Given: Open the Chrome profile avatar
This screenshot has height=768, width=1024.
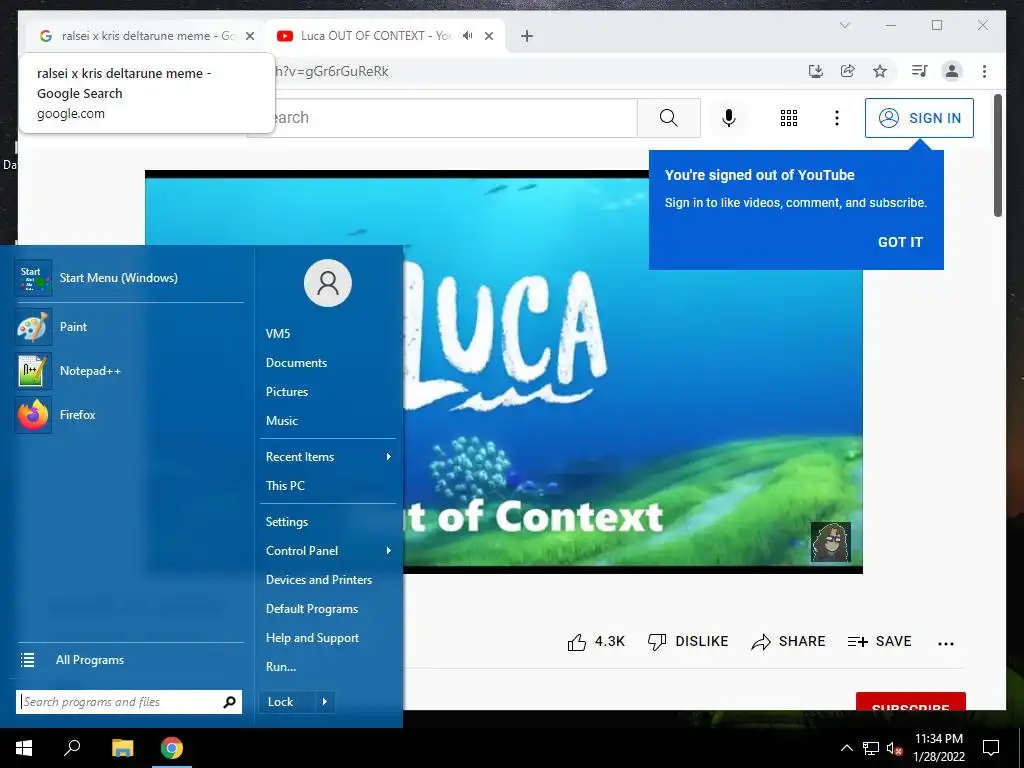Looking at the screenshot, I should 952,71.
